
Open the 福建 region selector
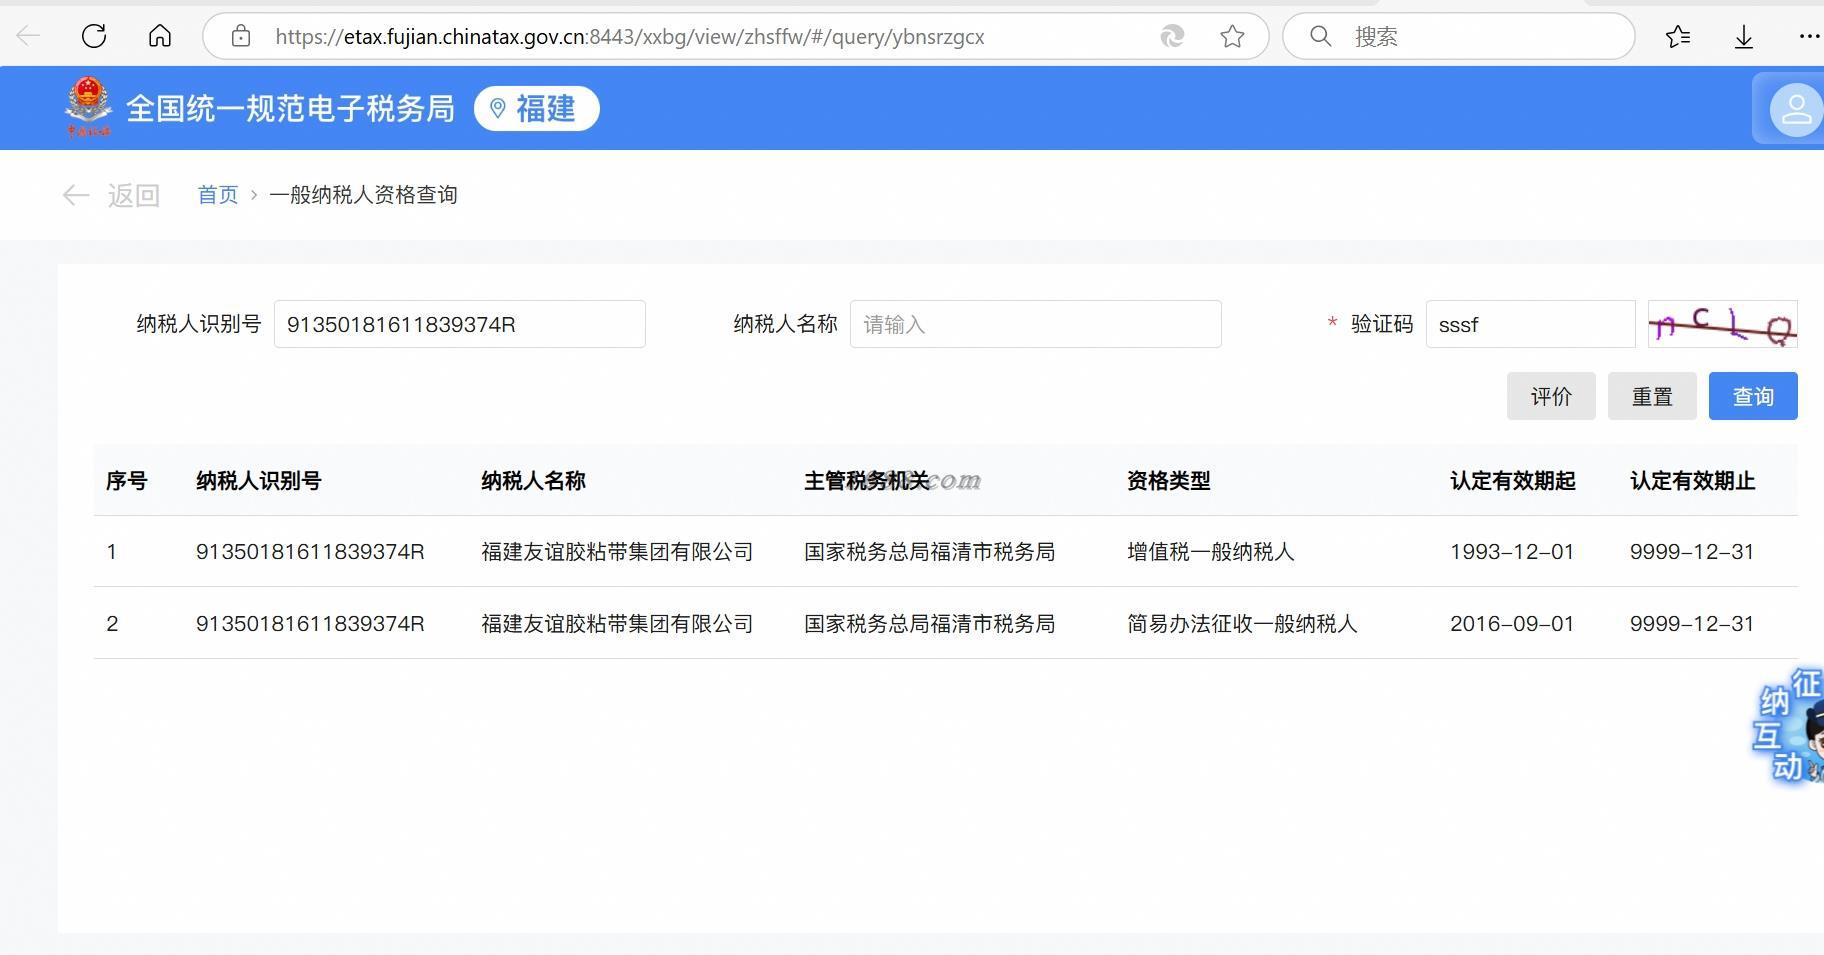pyautogui.click(x=536, y=108)
